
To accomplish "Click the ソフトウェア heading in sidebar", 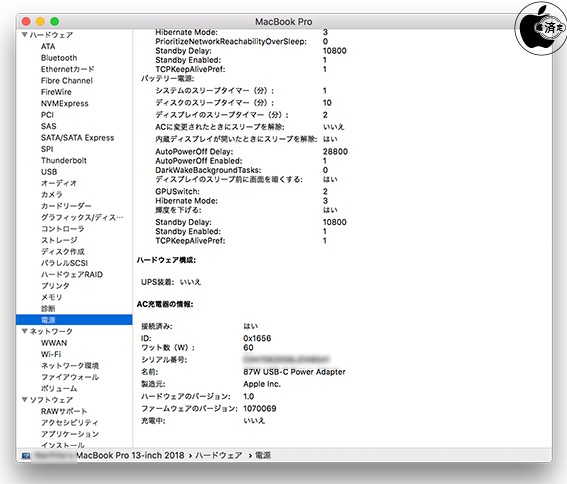I will (51, 400).
